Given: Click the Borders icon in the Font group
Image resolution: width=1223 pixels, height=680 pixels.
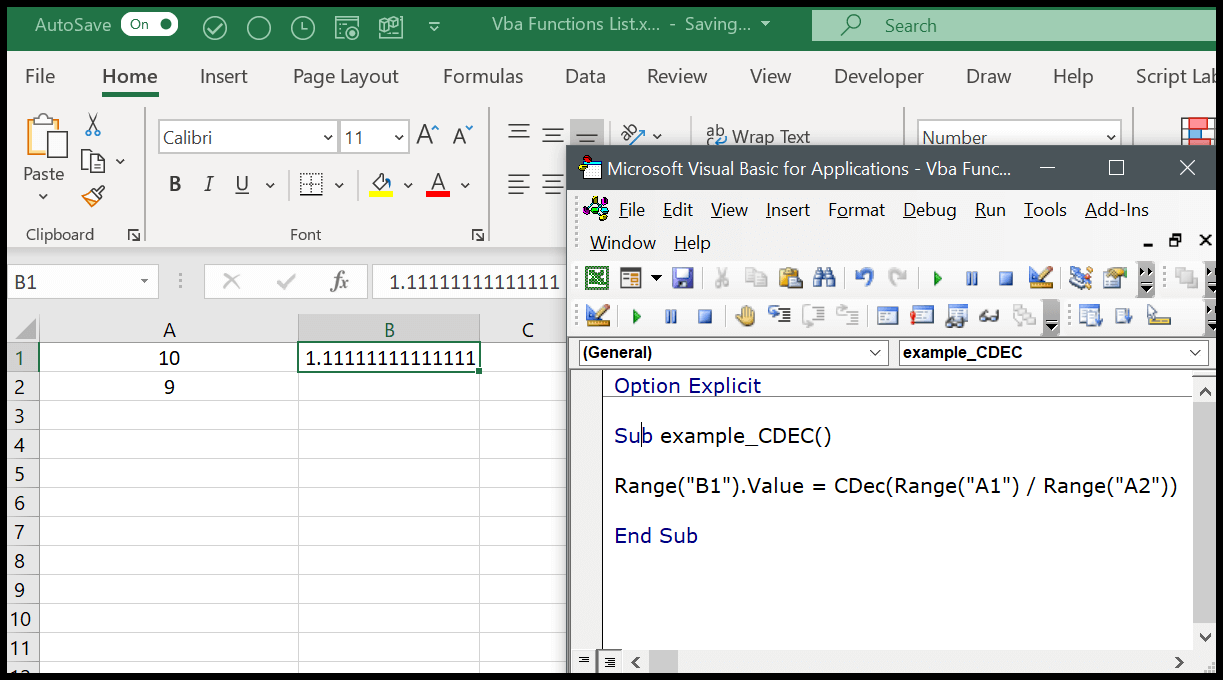Looking at the screenshot, I should pos(311,185).
